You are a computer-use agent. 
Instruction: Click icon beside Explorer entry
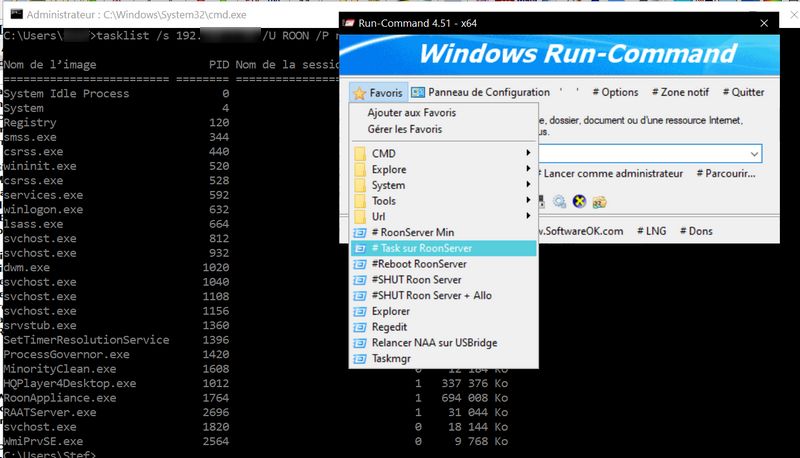[x=360, y=312]
